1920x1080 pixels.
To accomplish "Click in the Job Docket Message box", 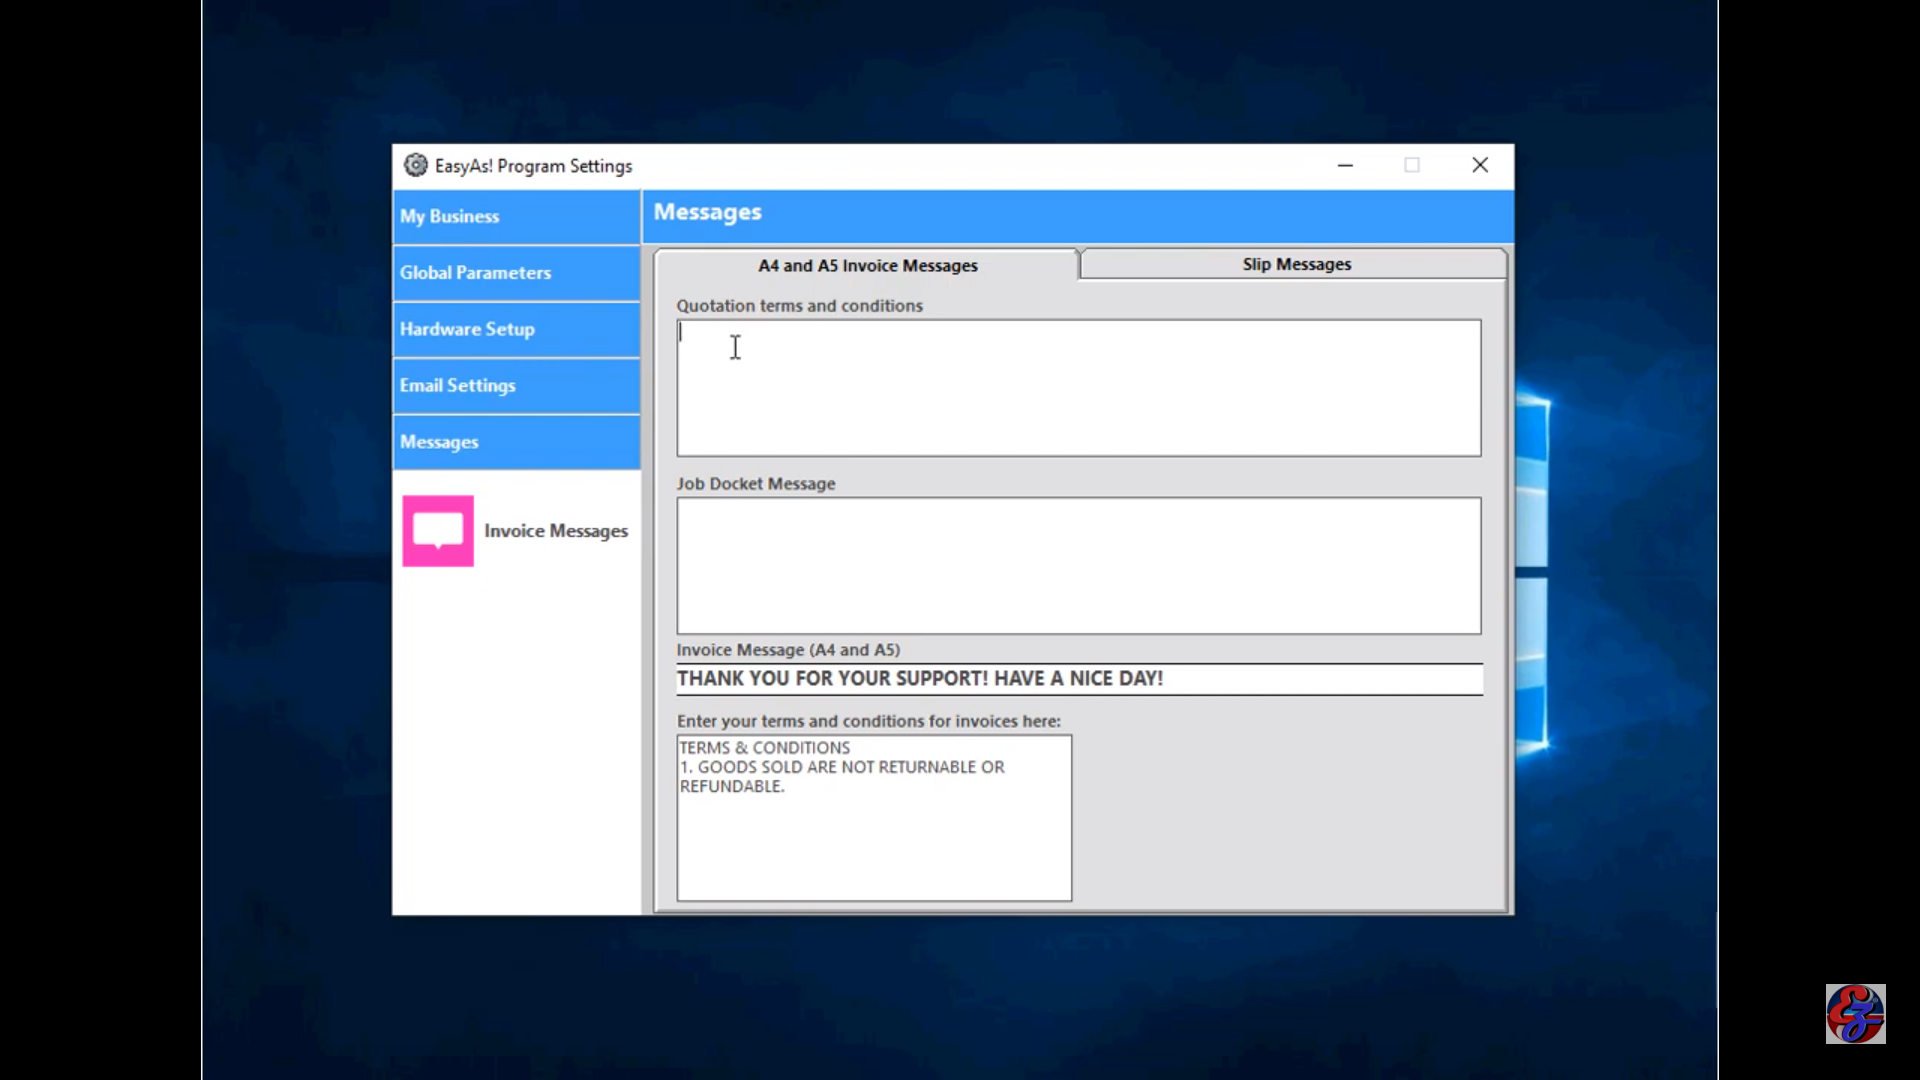I will pyautogui.click(x=1078, y=566).
